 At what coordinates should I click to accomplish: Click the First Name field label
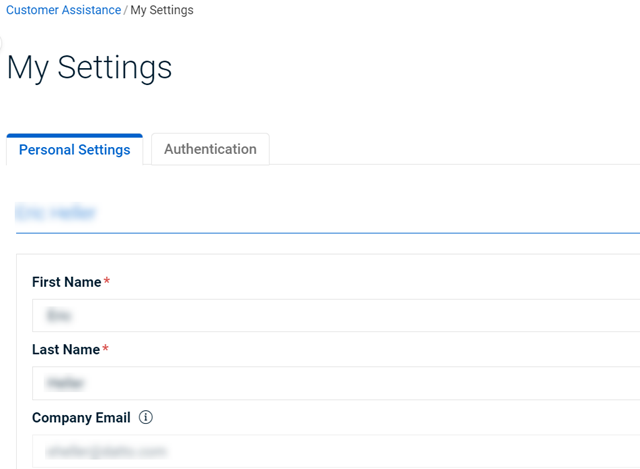click(x=66, y=283)
